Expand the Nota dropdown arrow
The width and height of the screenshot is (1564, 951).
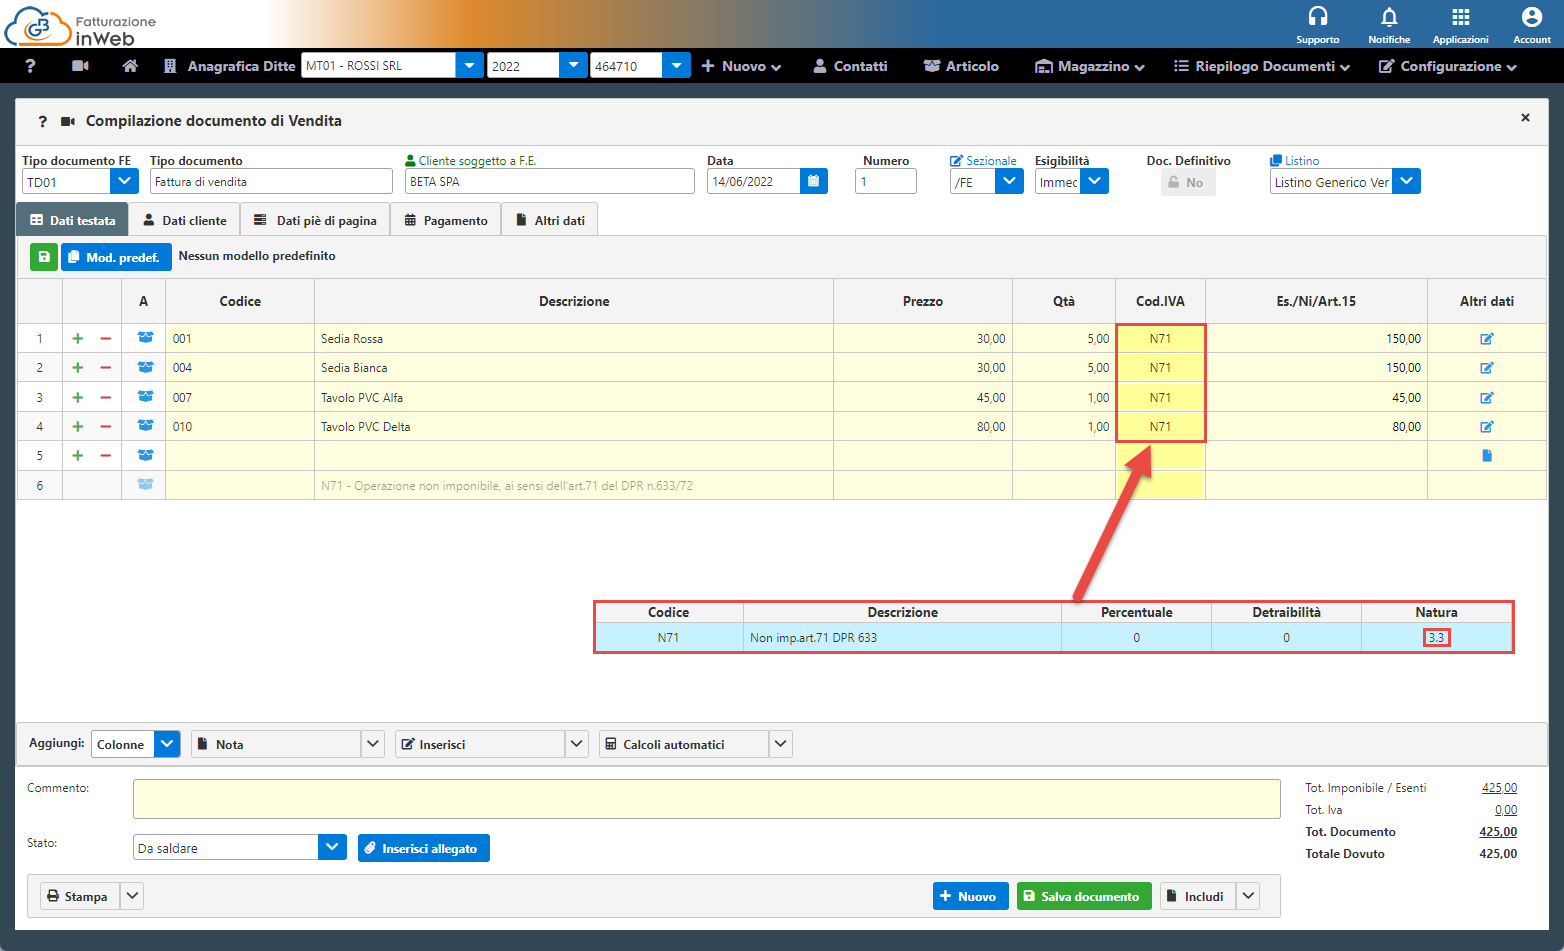[373, 744]
